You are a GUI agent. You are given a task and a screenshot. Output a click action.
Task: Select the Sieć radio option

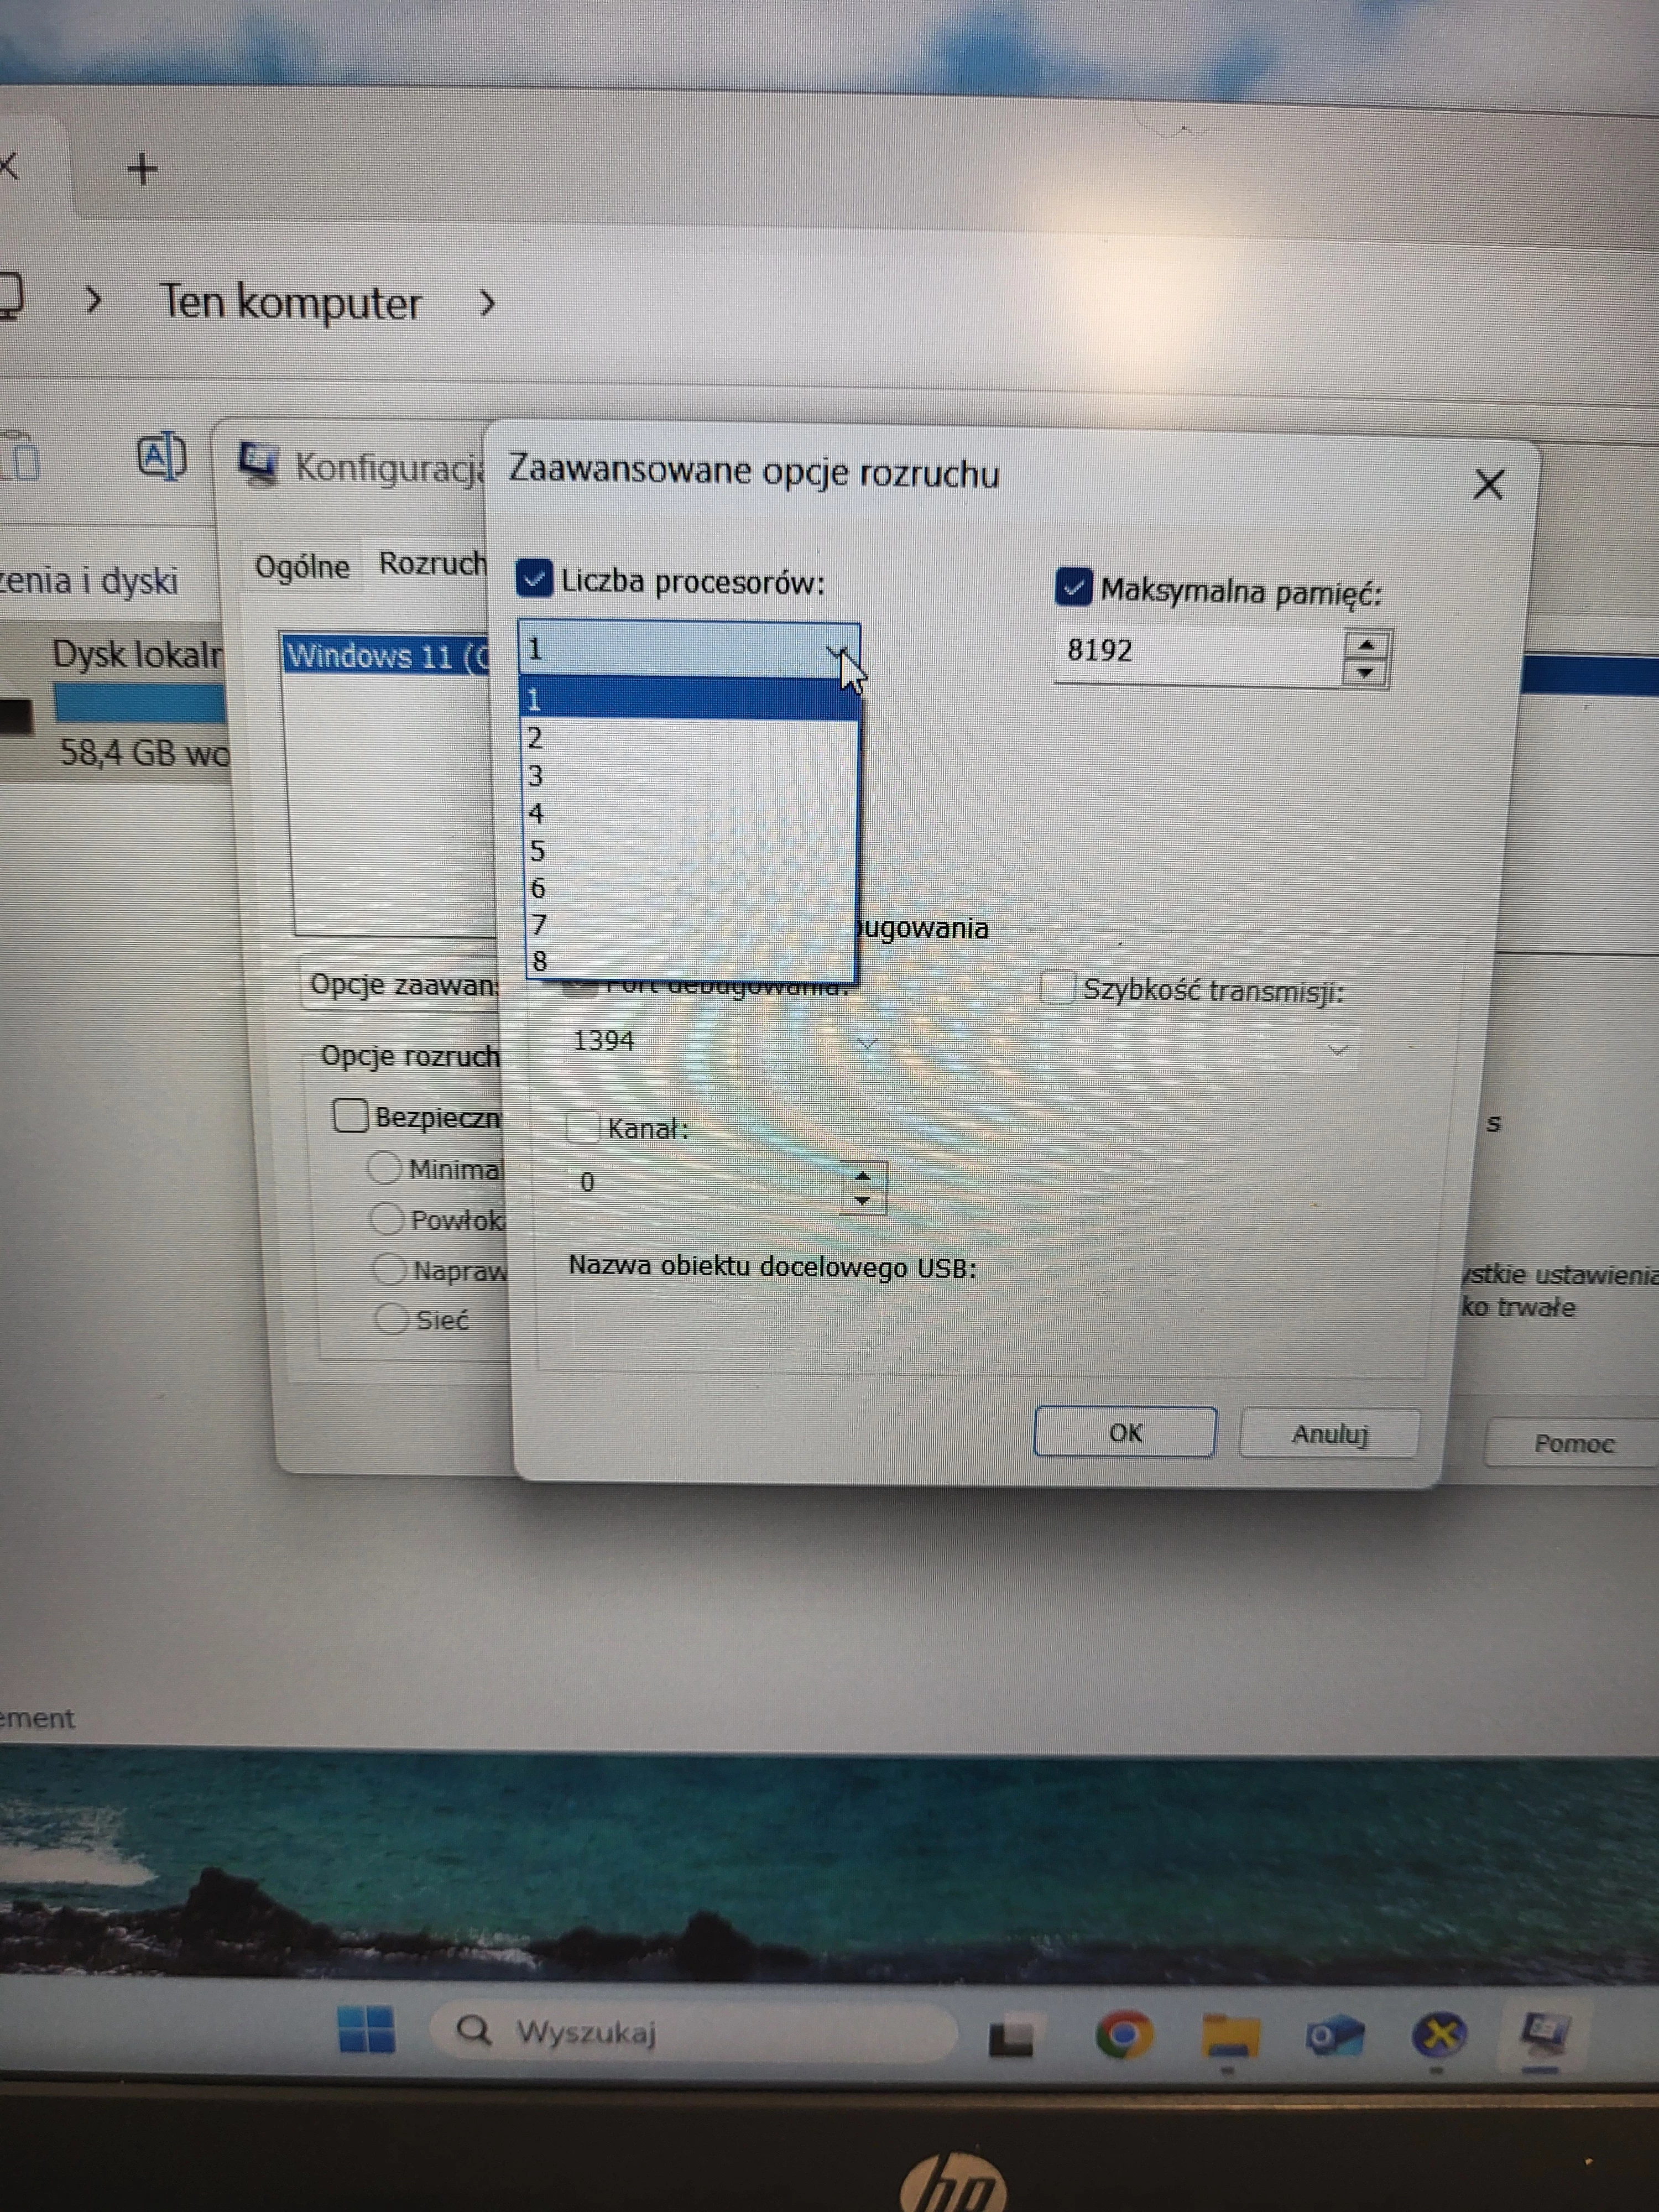(391, 1319)
